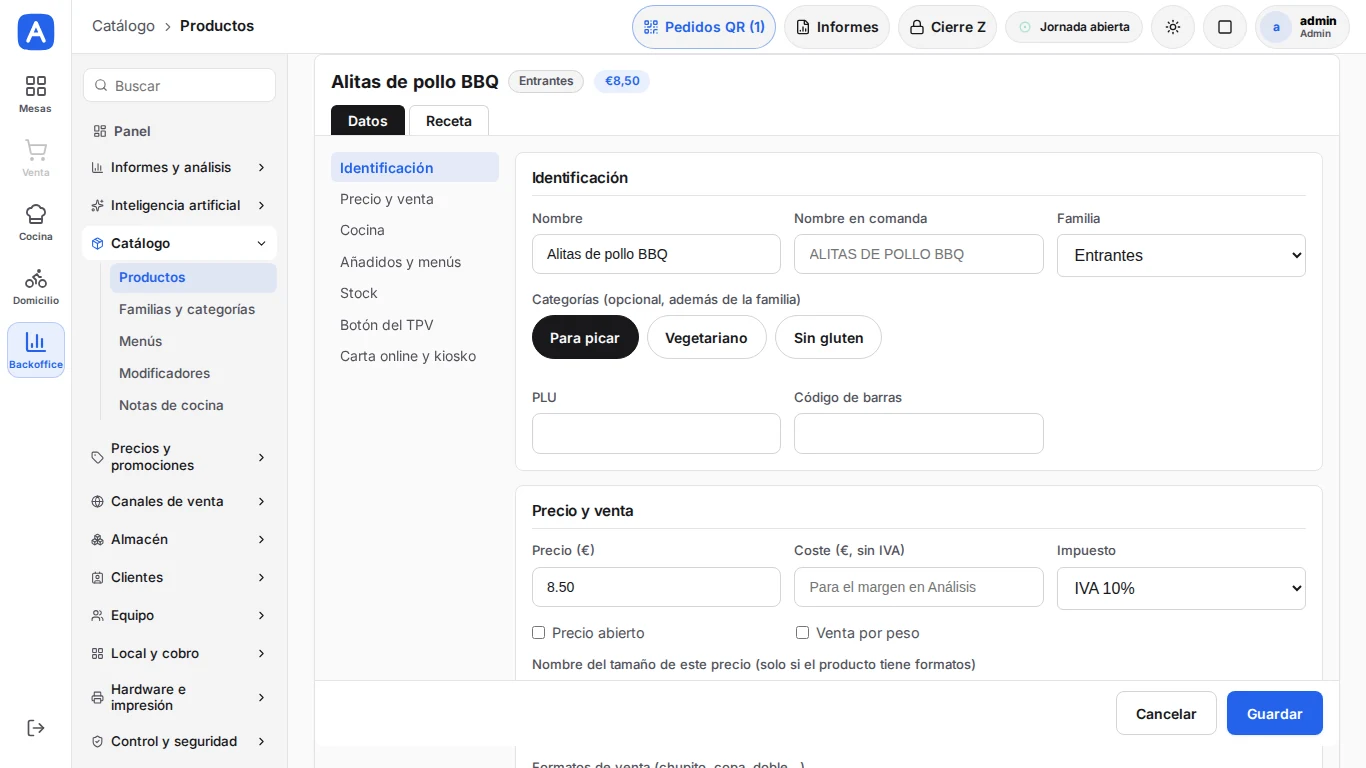Click Guardar to save the product
The width and height of the screenshot is (1366, 768).
pos(1275,714)
